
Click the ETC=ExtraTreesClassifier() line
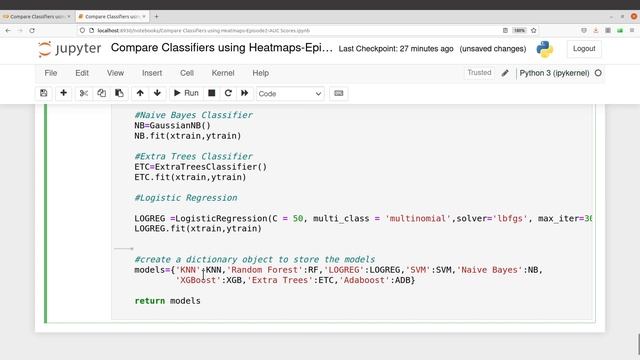200,167
